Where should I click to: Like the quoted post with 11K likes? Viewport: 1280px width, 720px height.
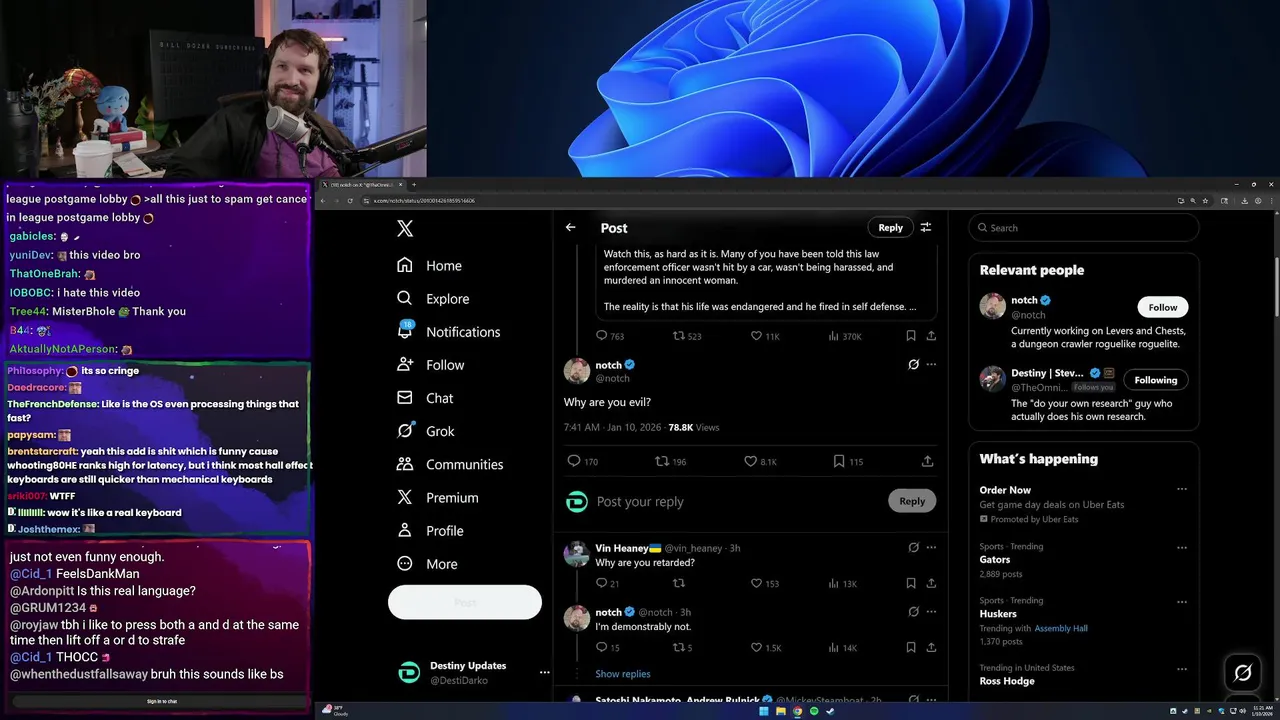[x=765, y=336]
